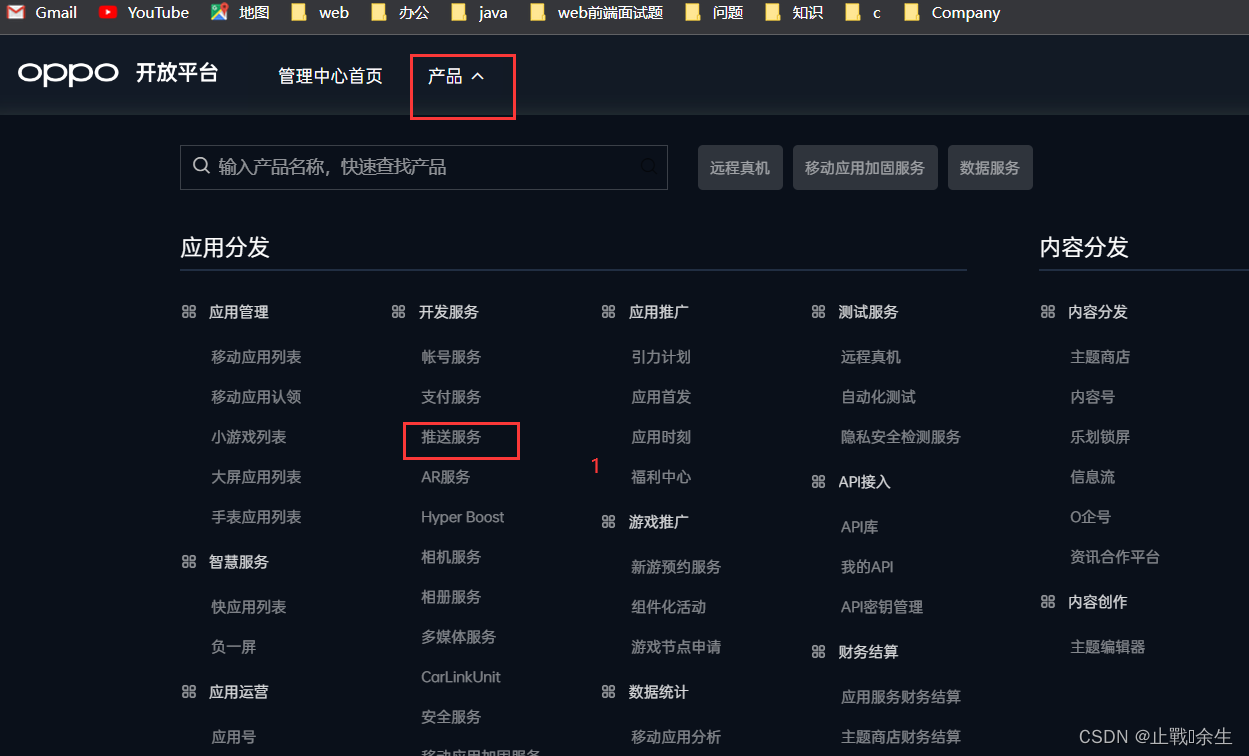The height and width of the screenshot is (756, 1249).
Task: Click the grid icon beside 内容创作
Action: [1048, 602]
